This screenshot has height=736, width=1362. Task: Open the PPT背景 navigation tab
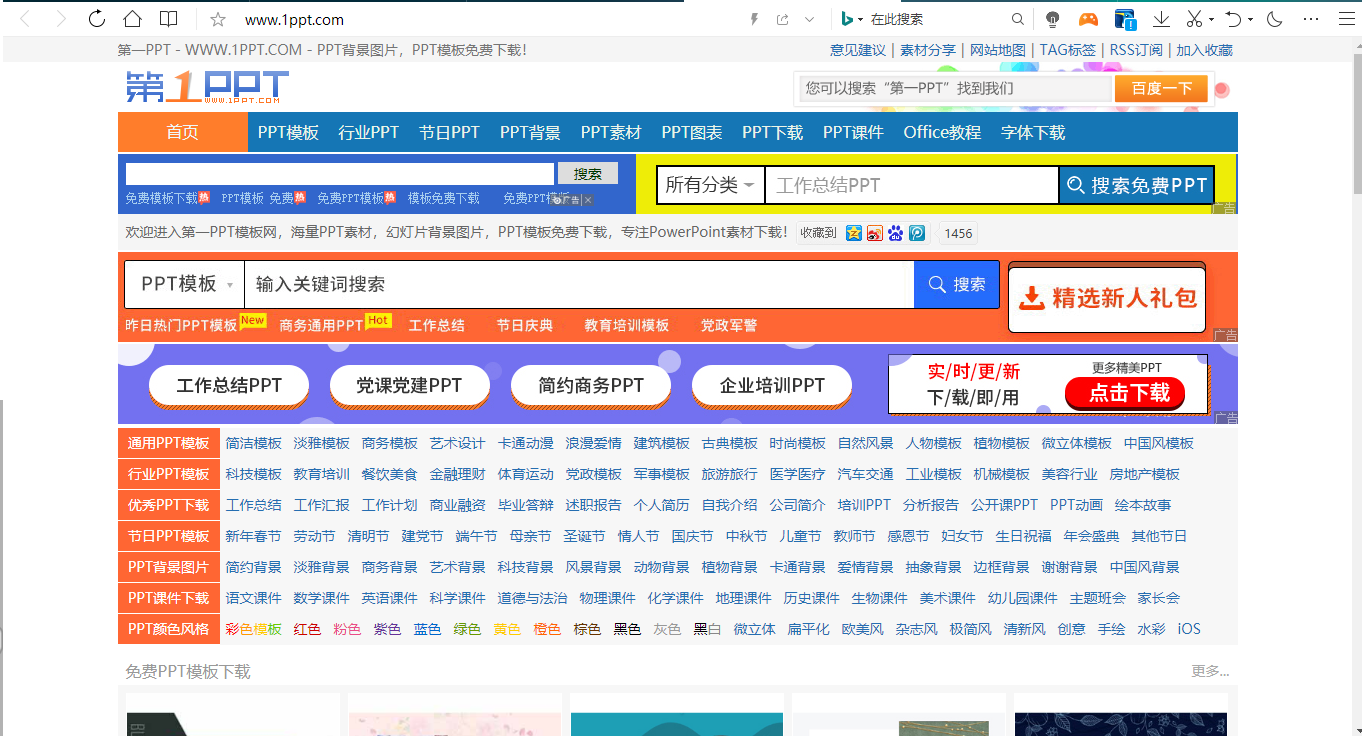tap(530, 132)
